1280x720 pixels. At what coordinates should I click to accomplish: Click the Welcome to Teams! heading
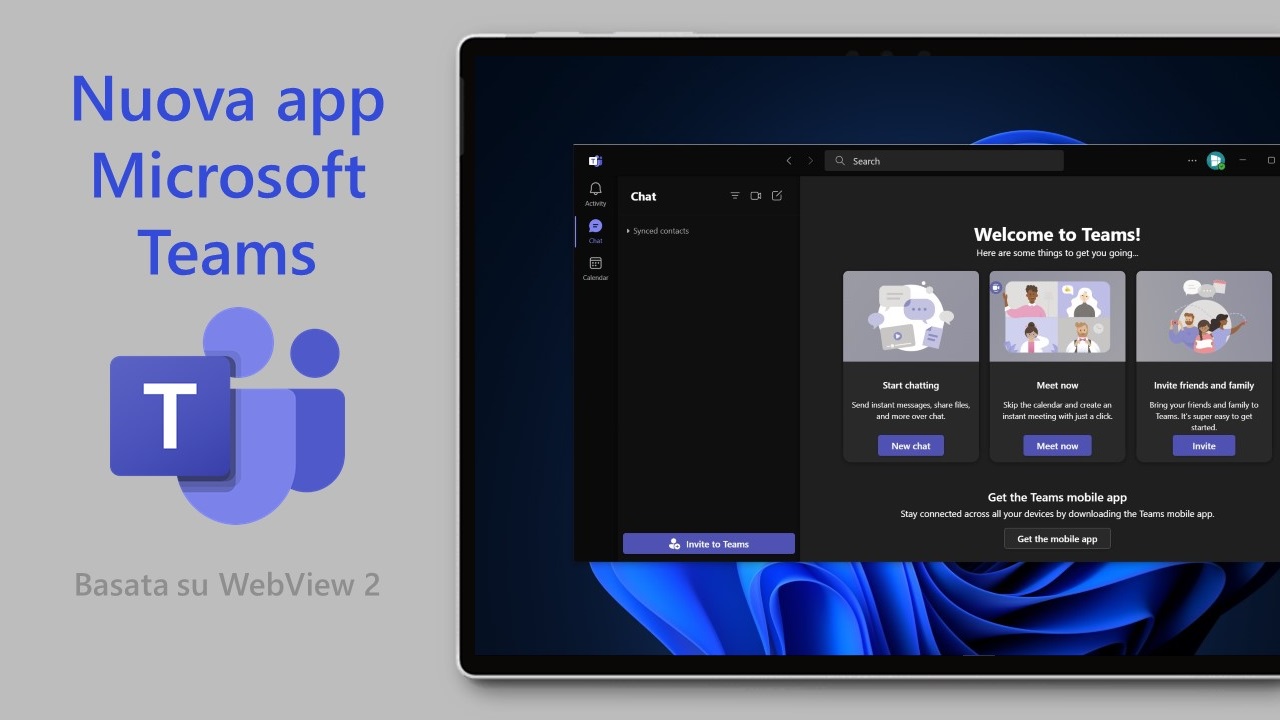[1057, 235]
